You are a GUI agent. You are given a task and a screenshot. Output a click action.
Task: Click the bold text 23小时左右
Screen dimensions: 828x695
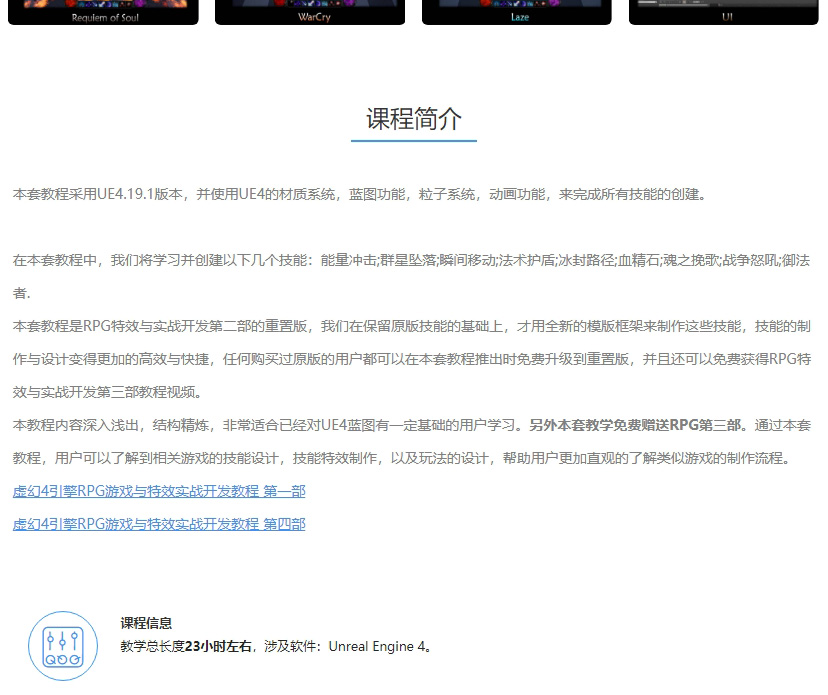[218, 646]
